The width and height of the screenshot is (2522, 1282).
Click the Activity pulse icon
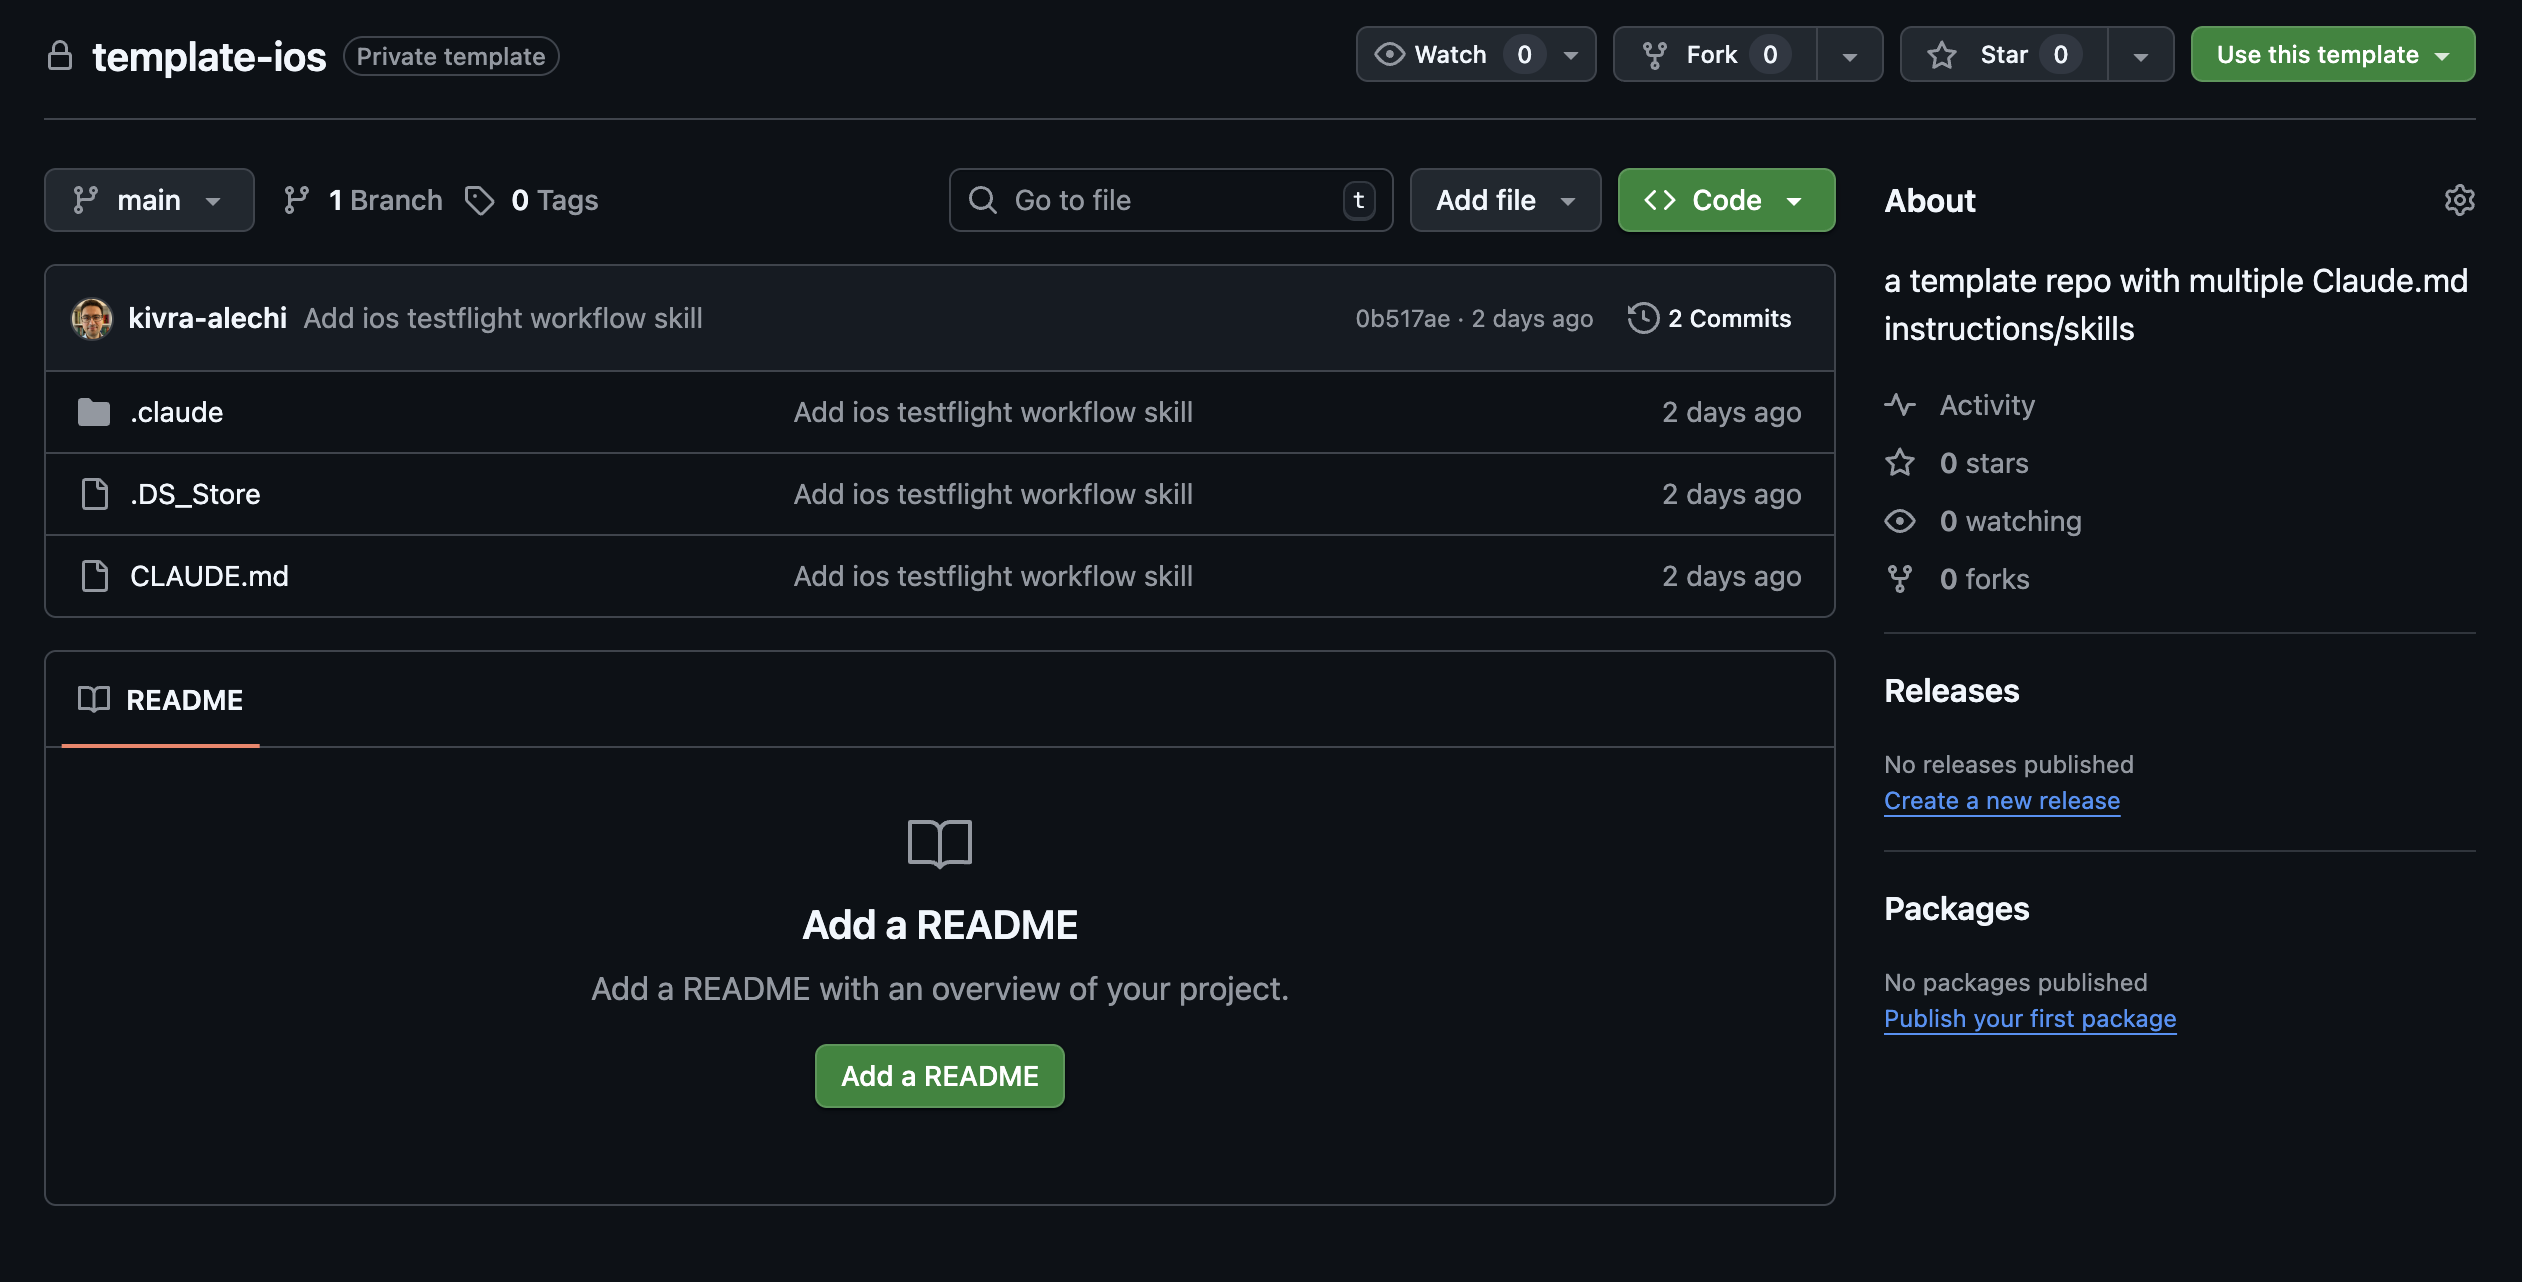click(x=1900, y=405)
